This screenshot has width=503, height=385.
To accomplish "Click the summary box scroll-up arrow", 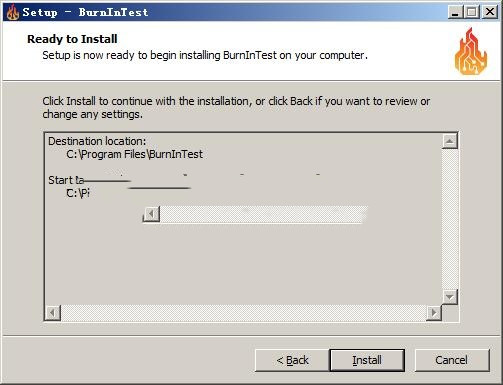I will [450, 141].
